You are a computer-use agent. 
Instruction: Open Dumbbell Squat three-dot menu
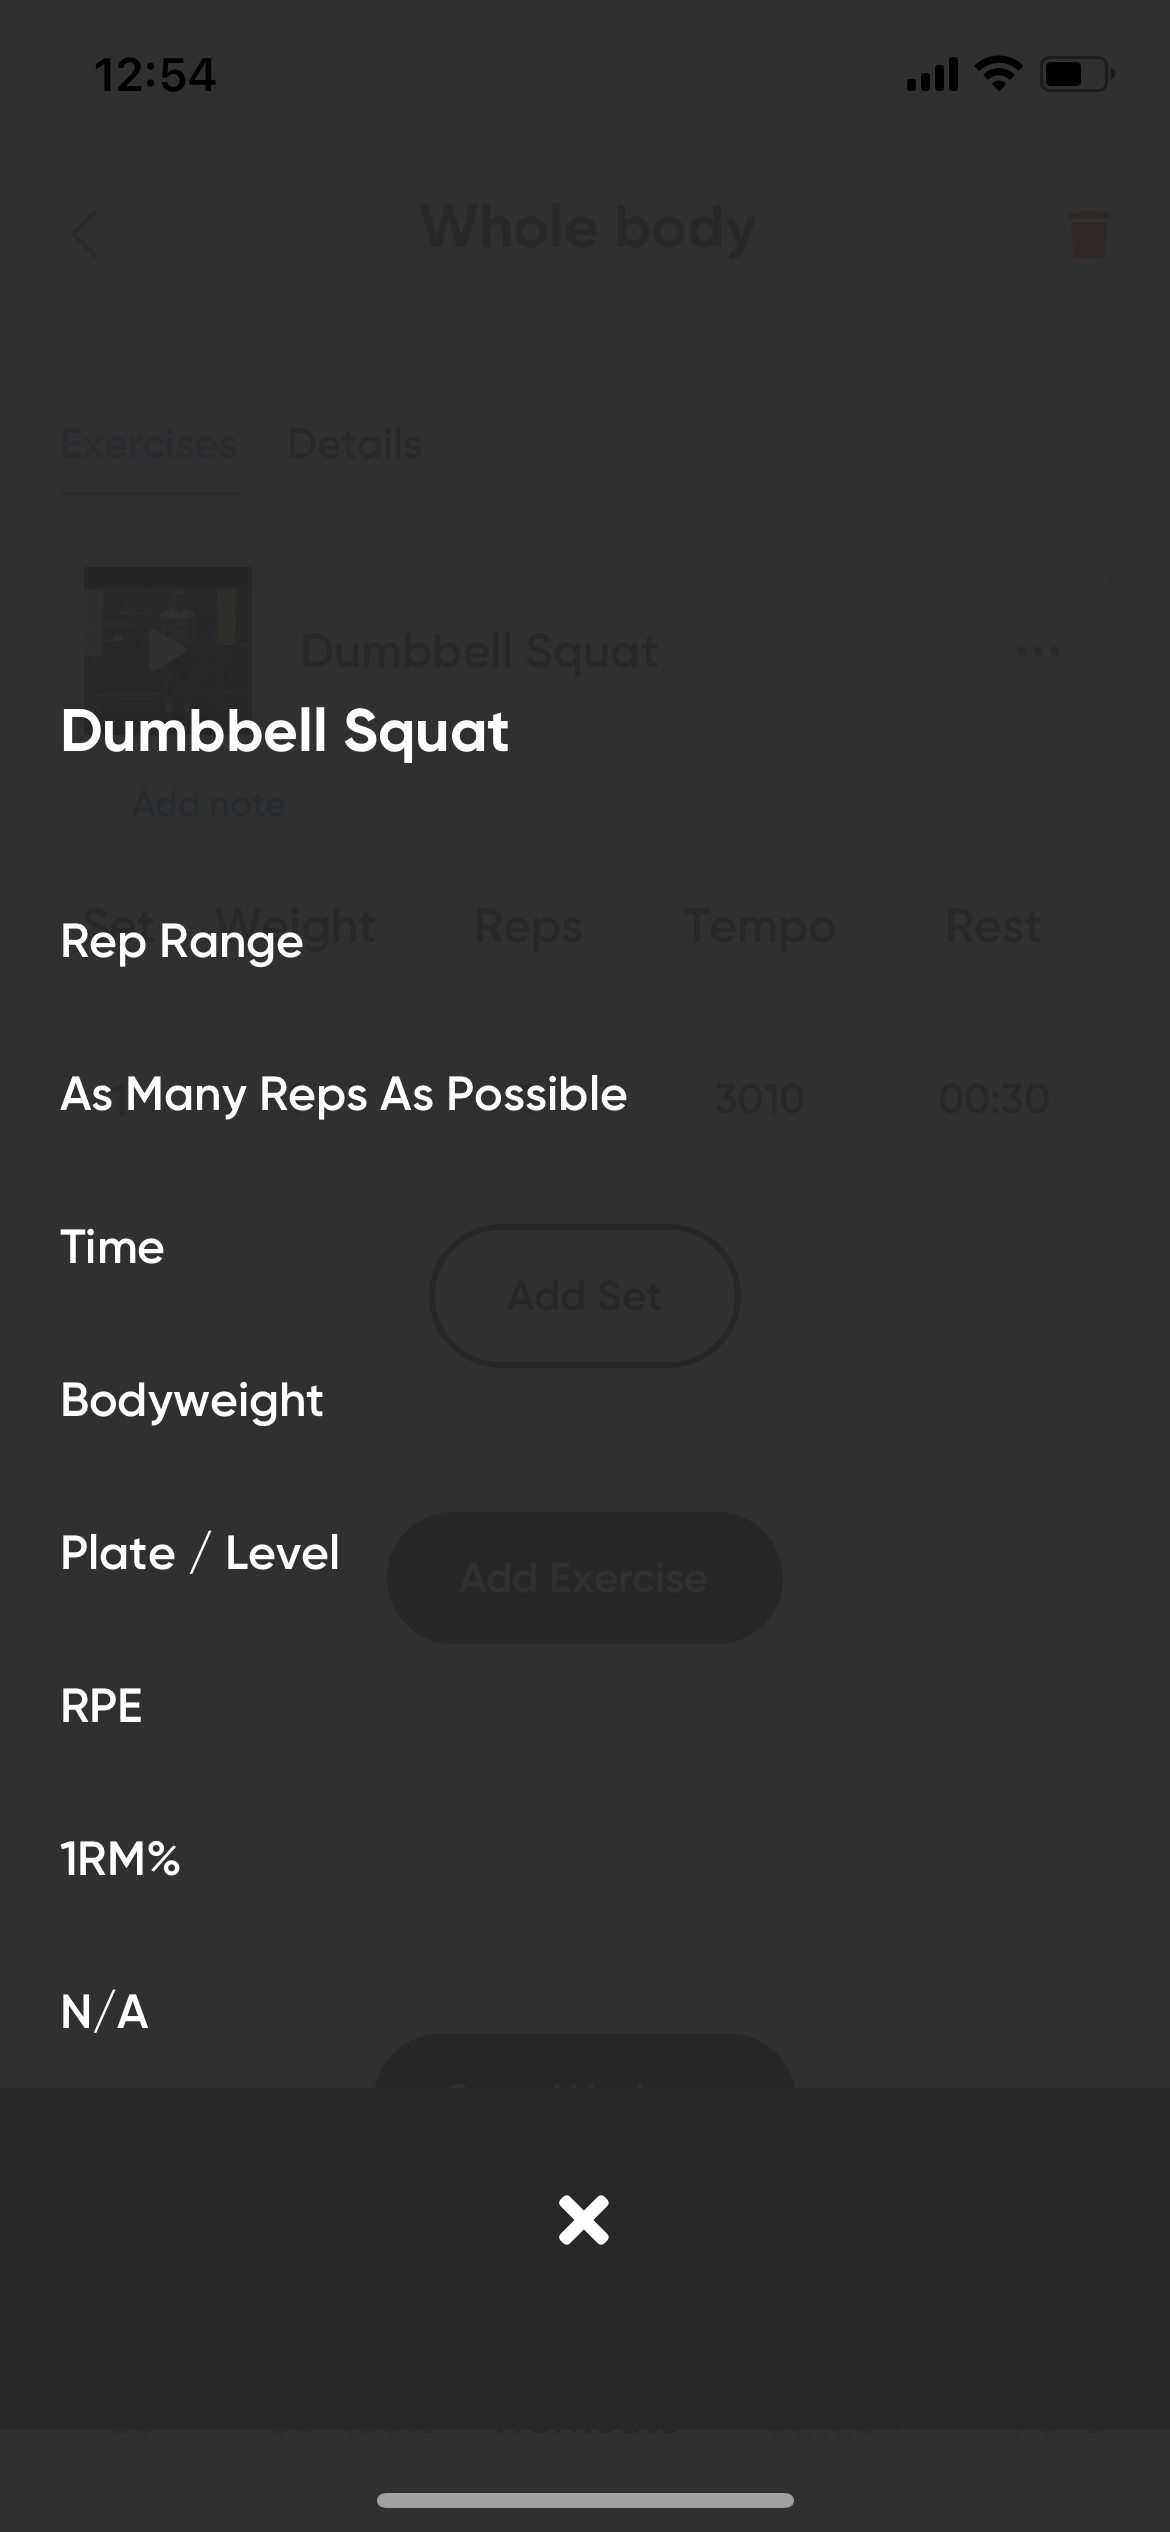1038,651
